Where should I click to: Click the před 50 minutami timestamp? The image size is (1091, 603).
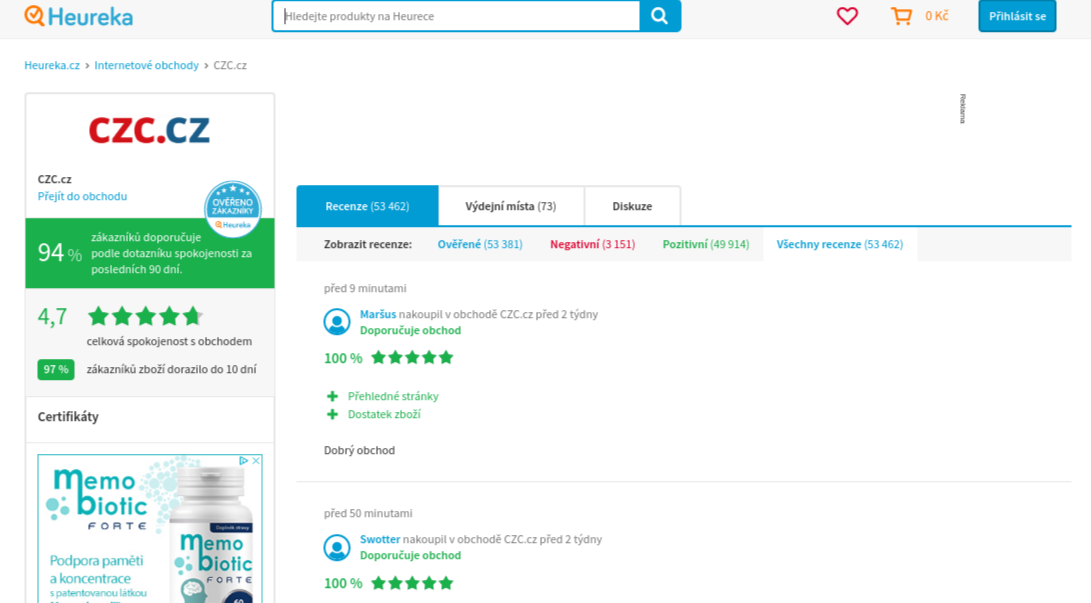(x=368, y=513)
